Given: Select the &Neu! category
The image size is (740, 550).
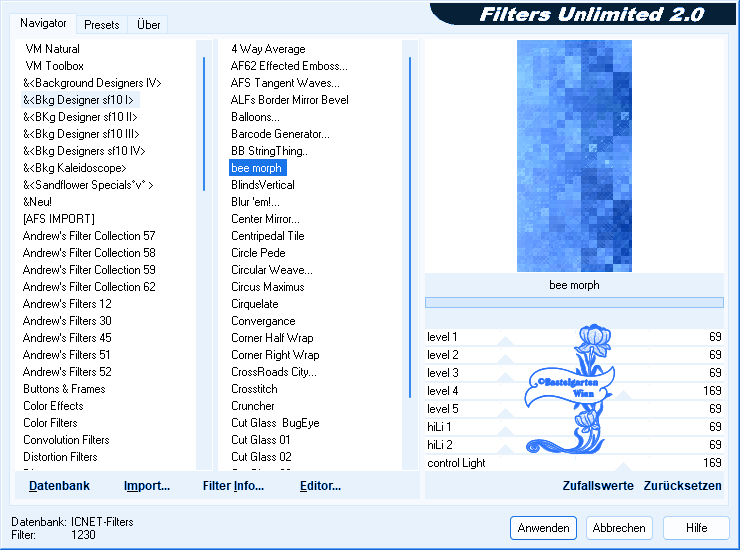Looking at the screenshot, I should pyautogui.click(x=37, y=202).
